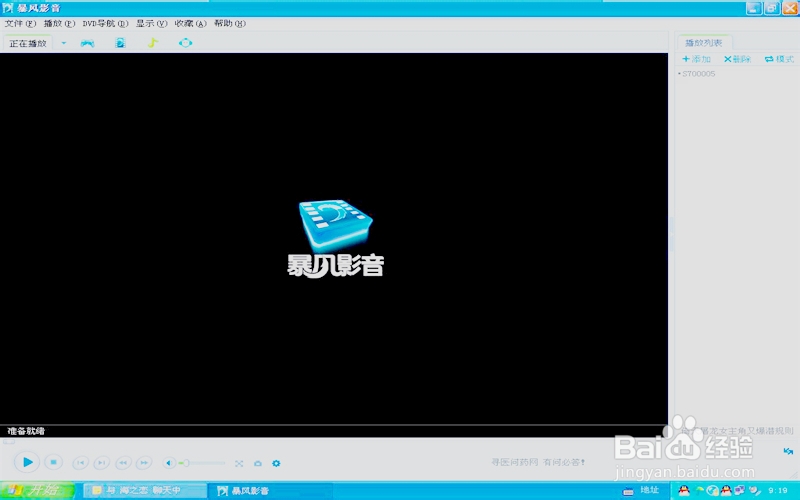Open the Windows 开始 start button
The height and width of the screenshot is (500, 800).
pos(37,490)
